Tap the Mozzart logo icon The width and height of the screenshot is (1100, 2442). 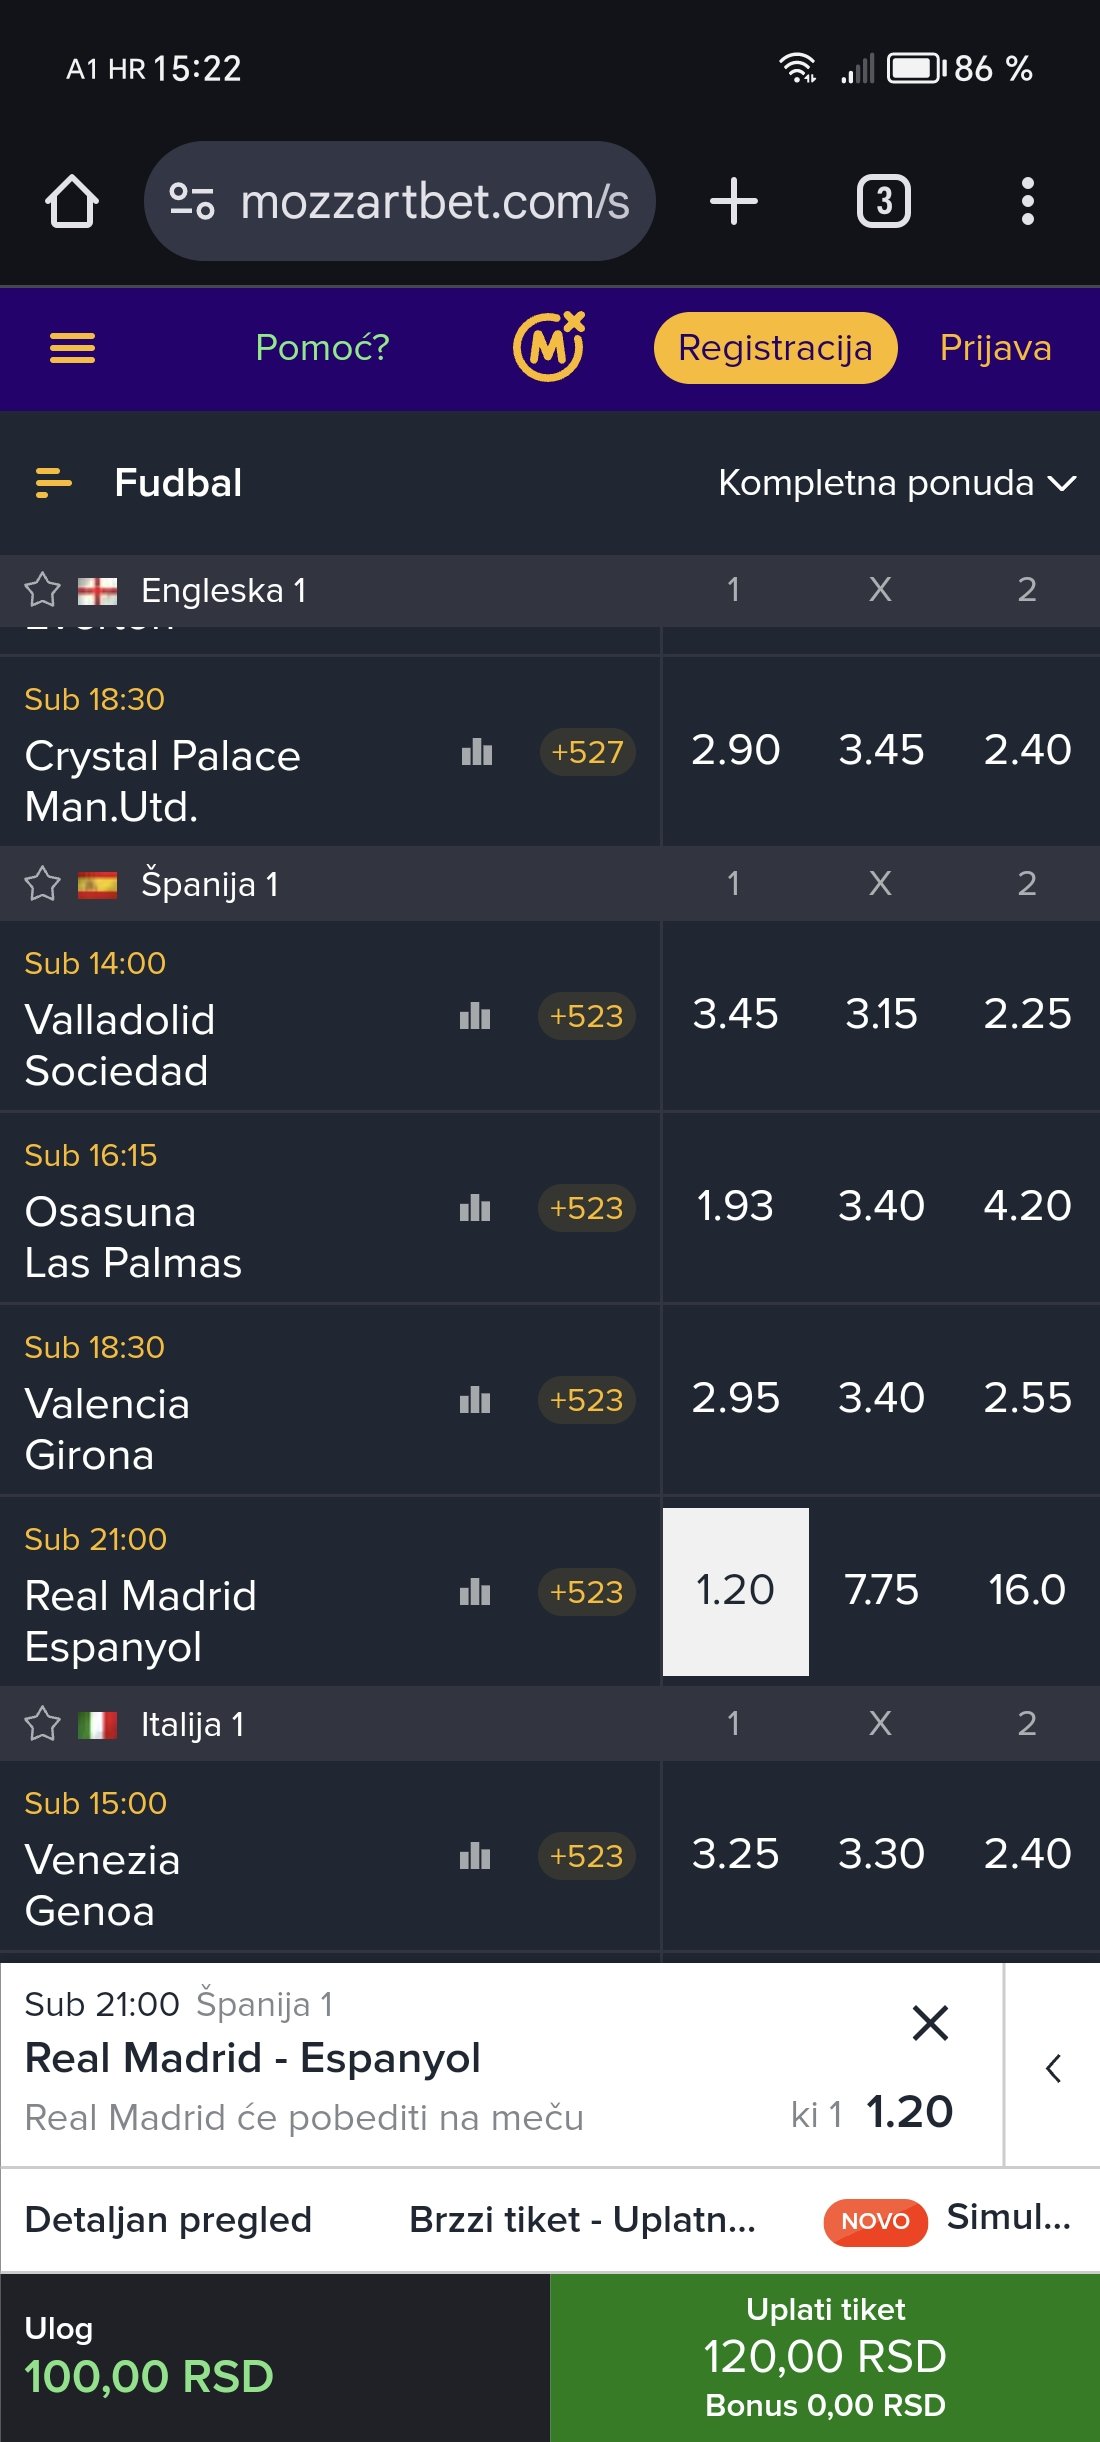coord(548,347)
